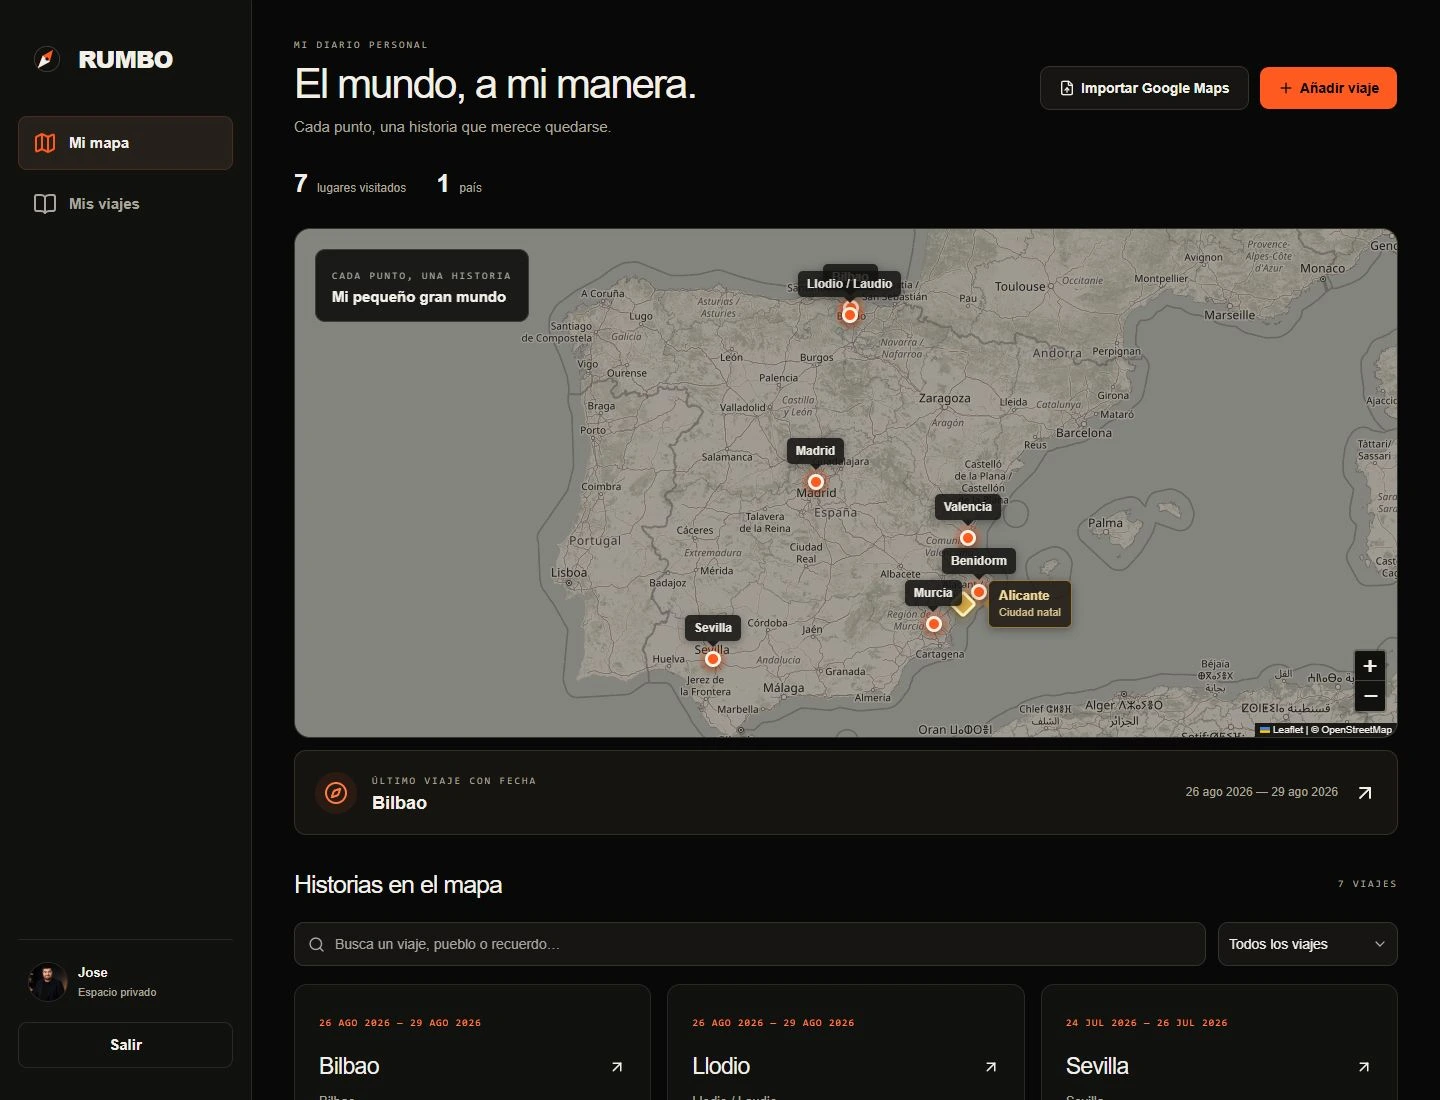Click the Historias en el mapa heading
The image size is (1440, 1100).
(398, 885)
